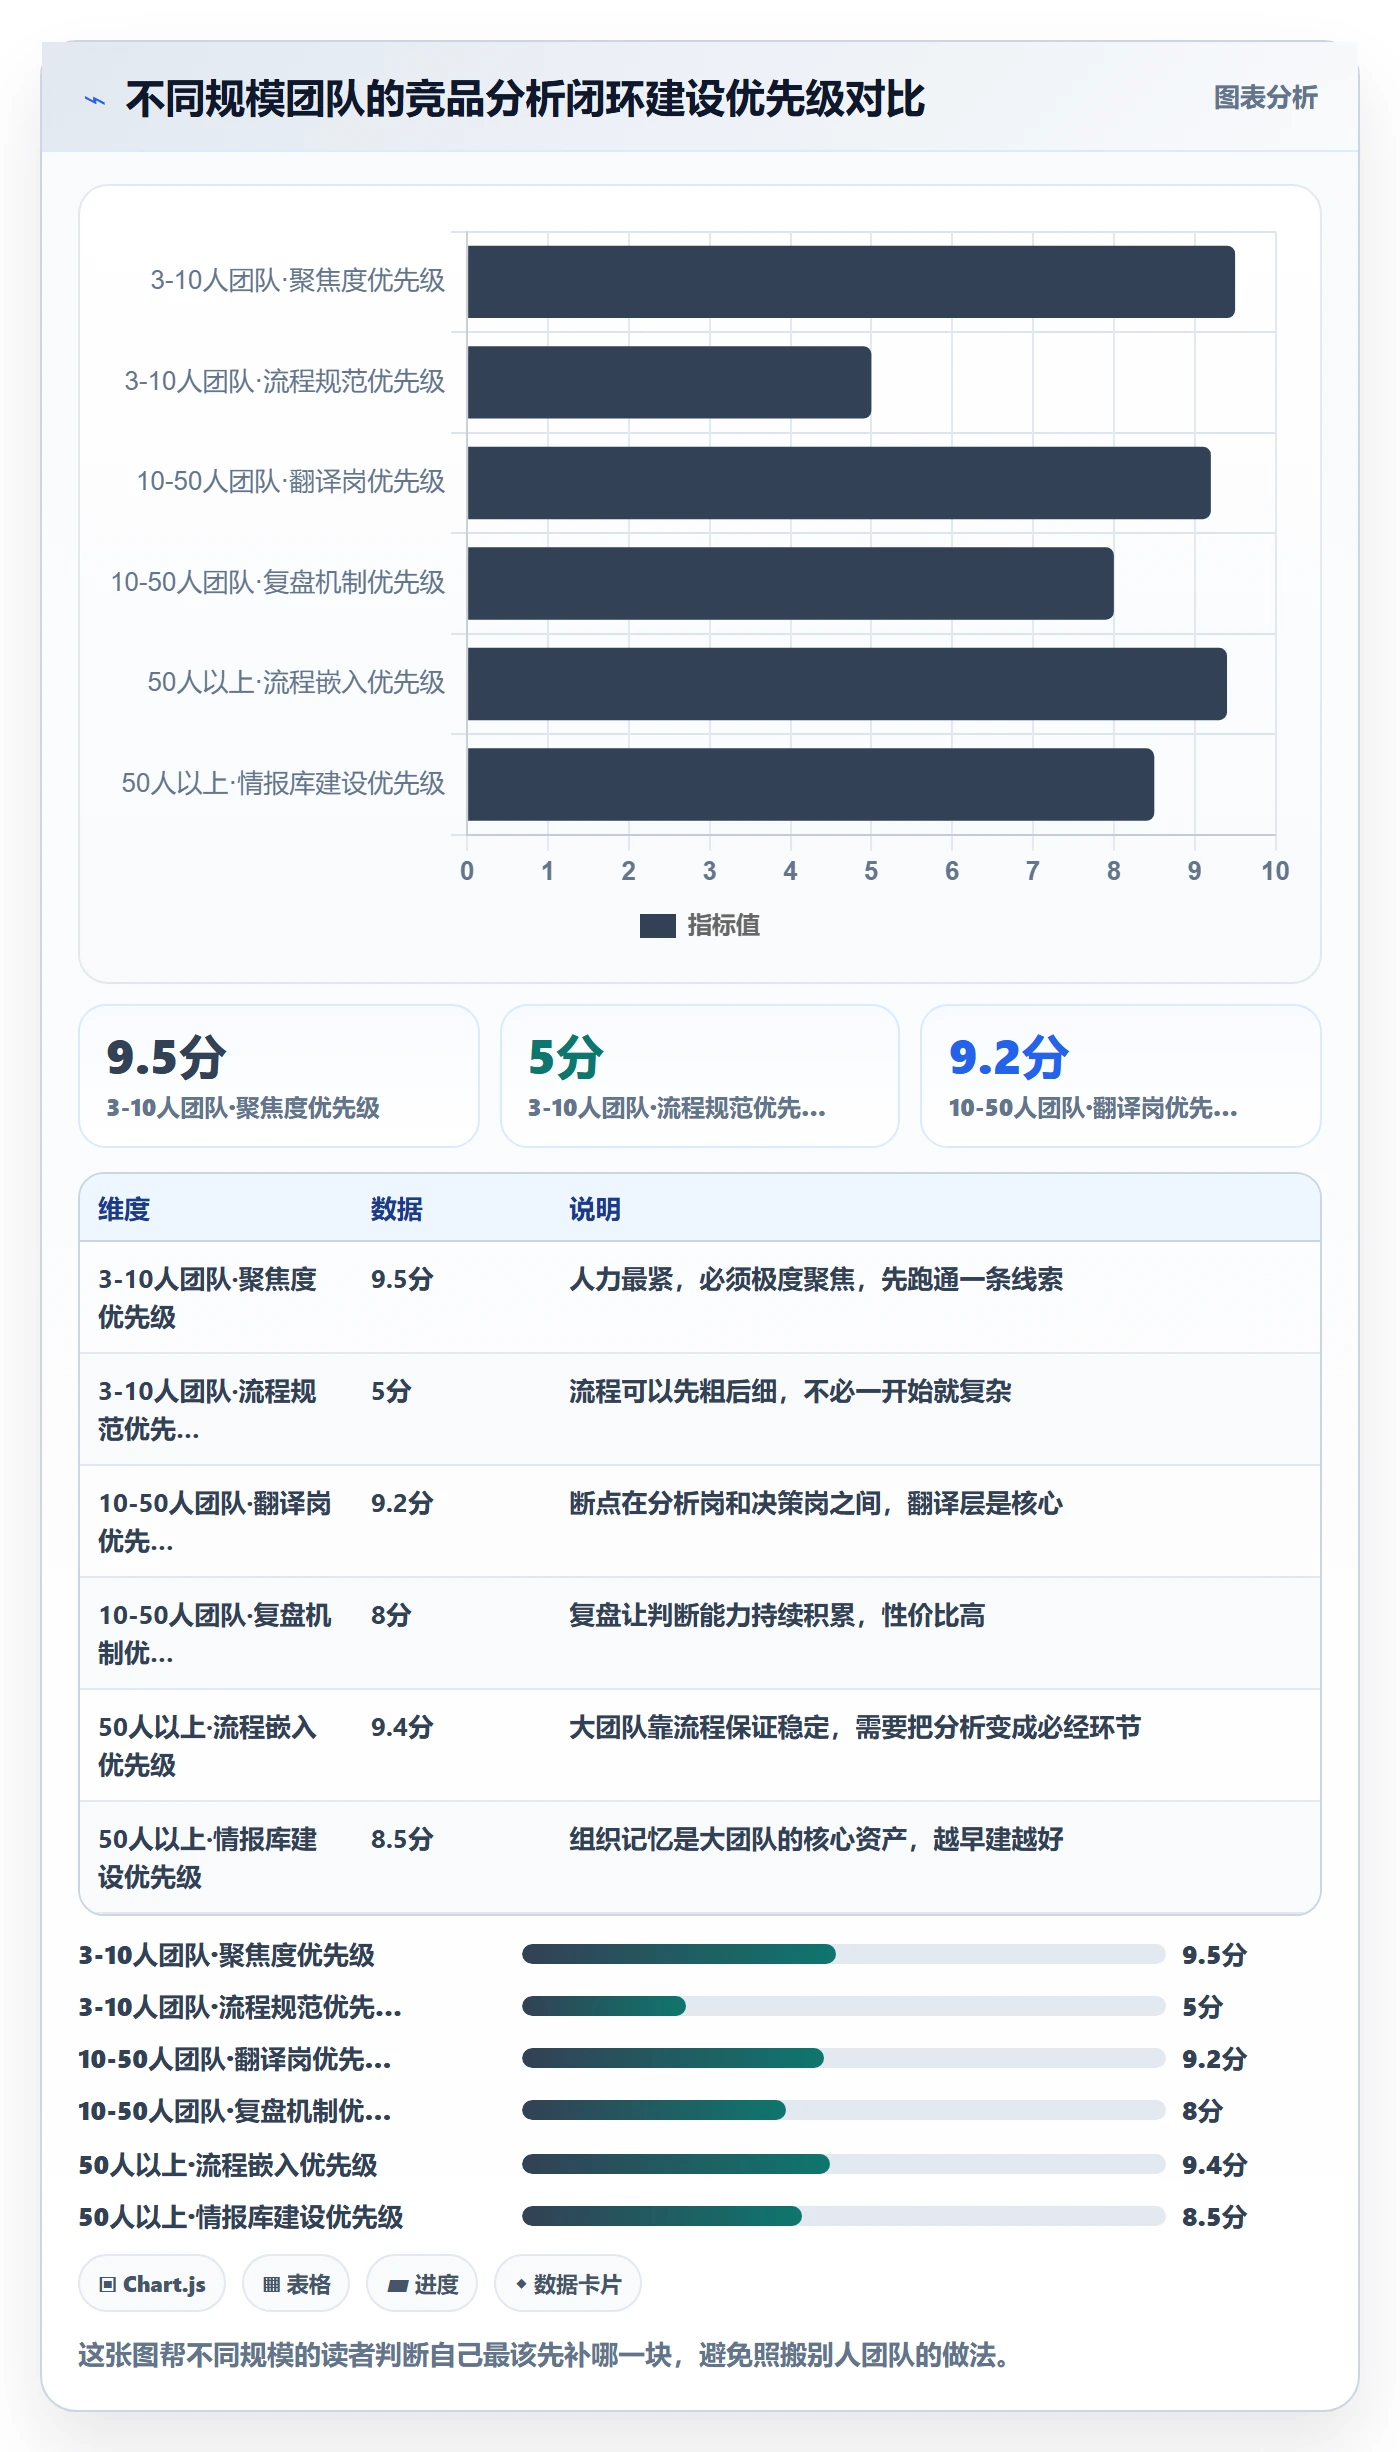Screen dimensions: 1400x2452
Task: Click the 50人以上·情报库建设优先级 chart bar
Action: click(811, 784)
